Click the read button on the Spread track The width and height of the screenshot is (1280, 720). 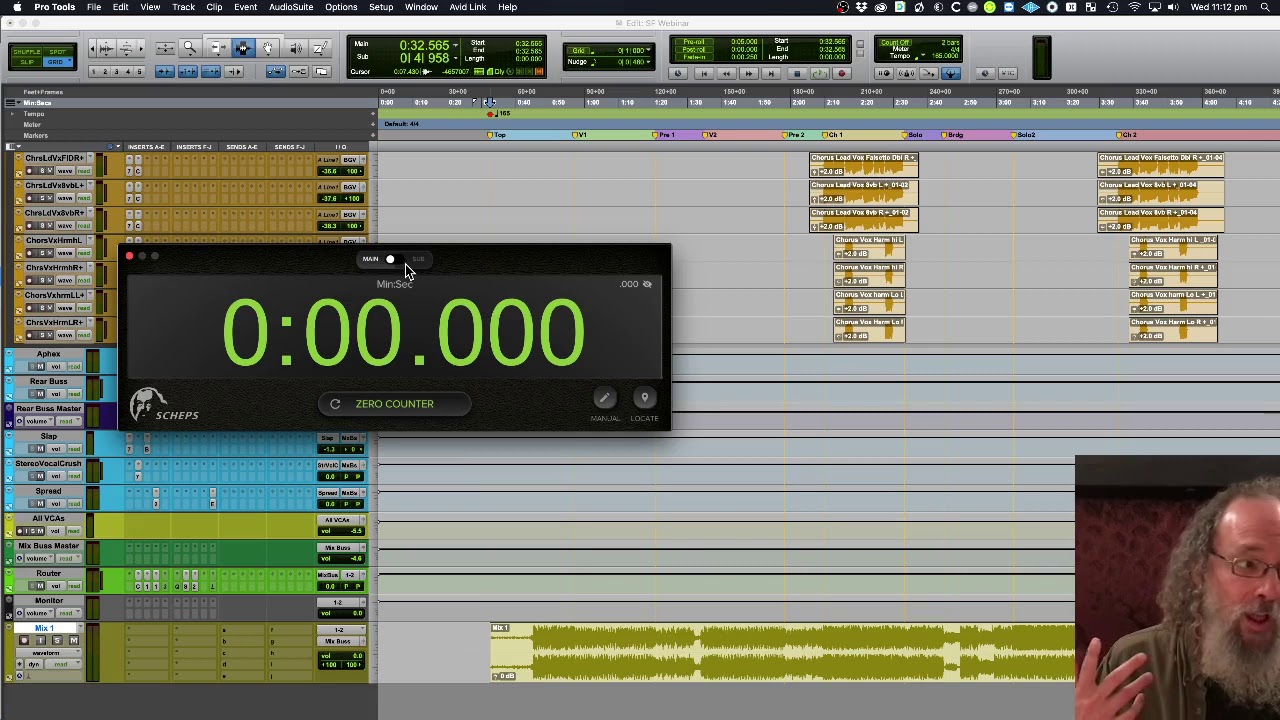tap(74, 503)
